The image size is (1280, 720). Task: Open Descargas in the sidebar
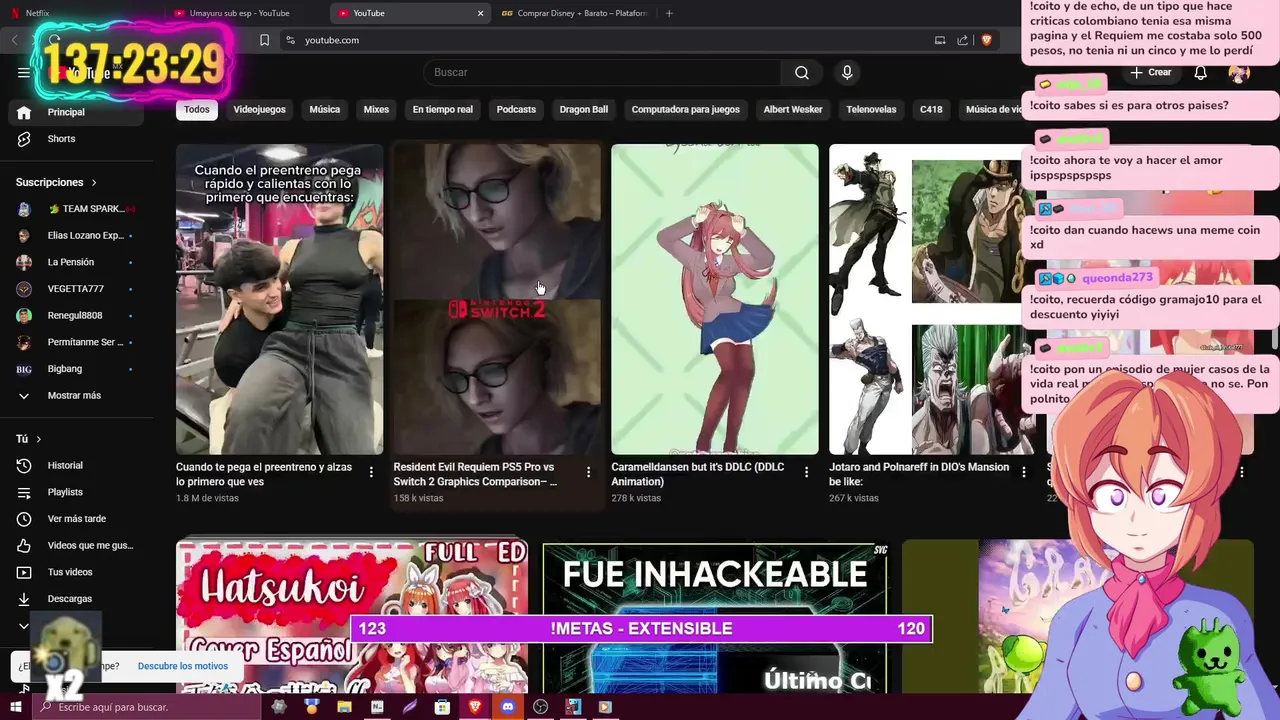tap(76, 599)
